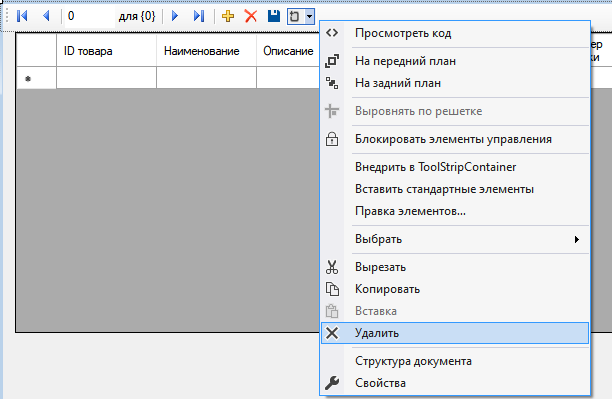This screenshot has height=399, width=612.
Task: Focus the current position field showing 0
Action: point(90,16)
